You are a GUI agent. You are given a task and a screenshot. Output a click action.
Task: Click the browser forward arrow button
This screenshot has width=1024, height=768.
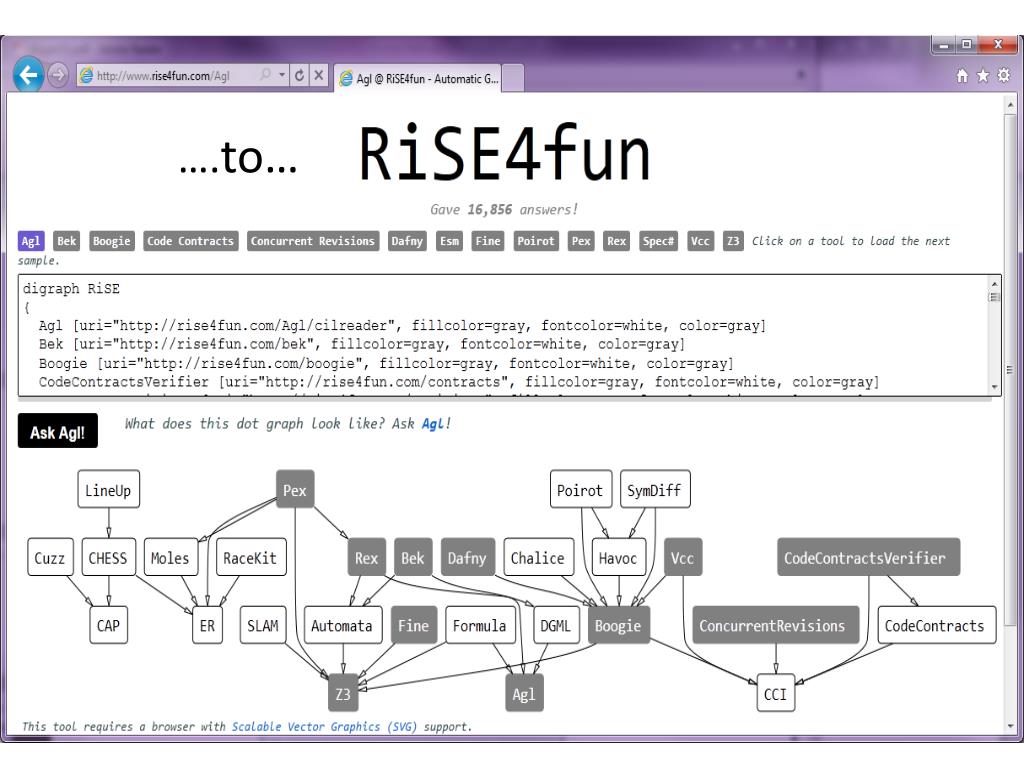click(57, 76)
